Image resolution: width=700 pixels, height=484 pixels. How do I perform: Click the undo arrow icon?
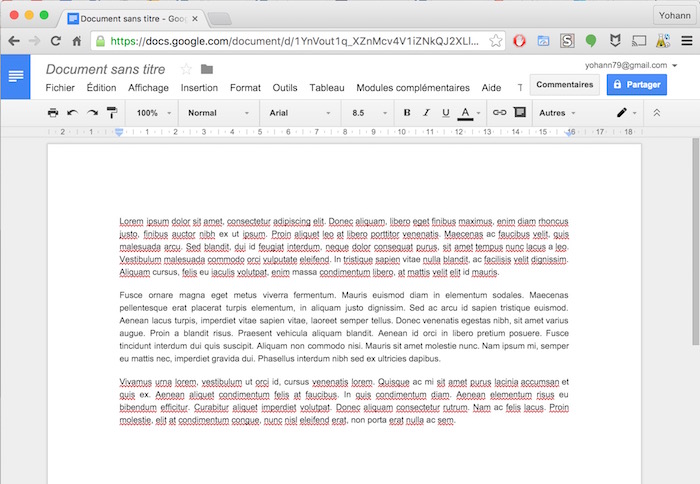72,113
